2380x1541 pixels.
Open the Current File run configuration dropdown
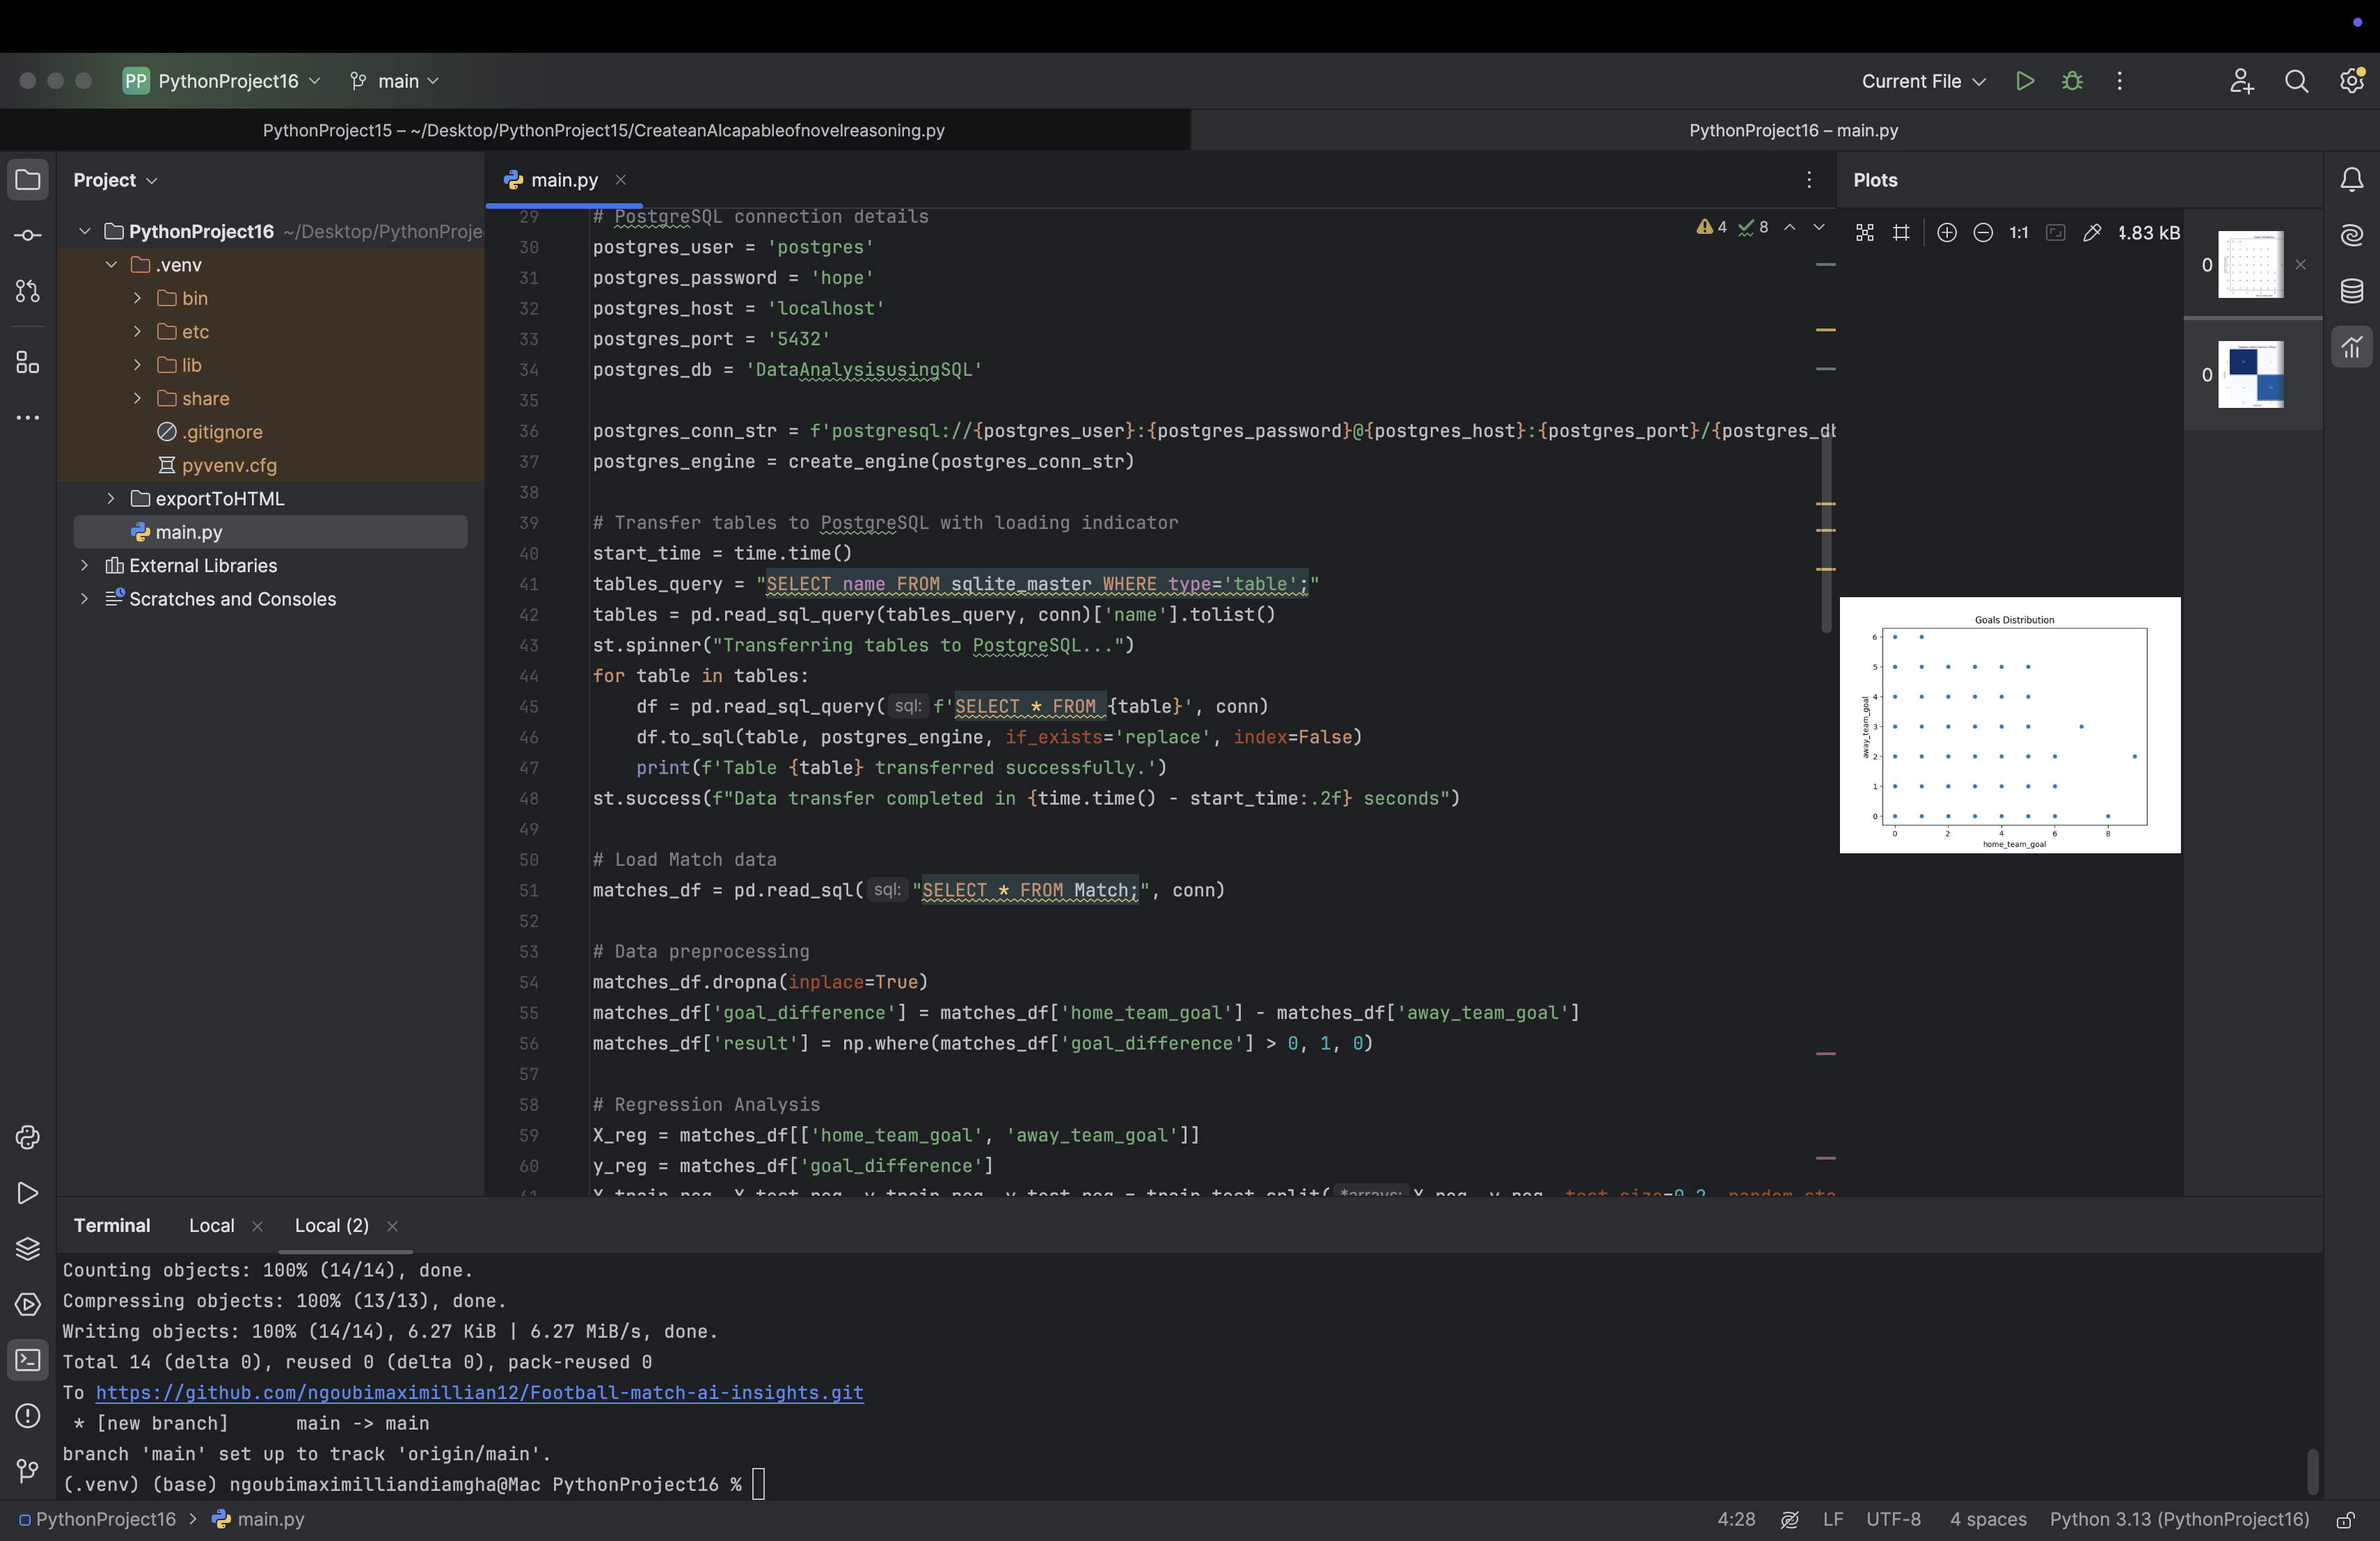pyautogui.click(x=1922, y=81)
